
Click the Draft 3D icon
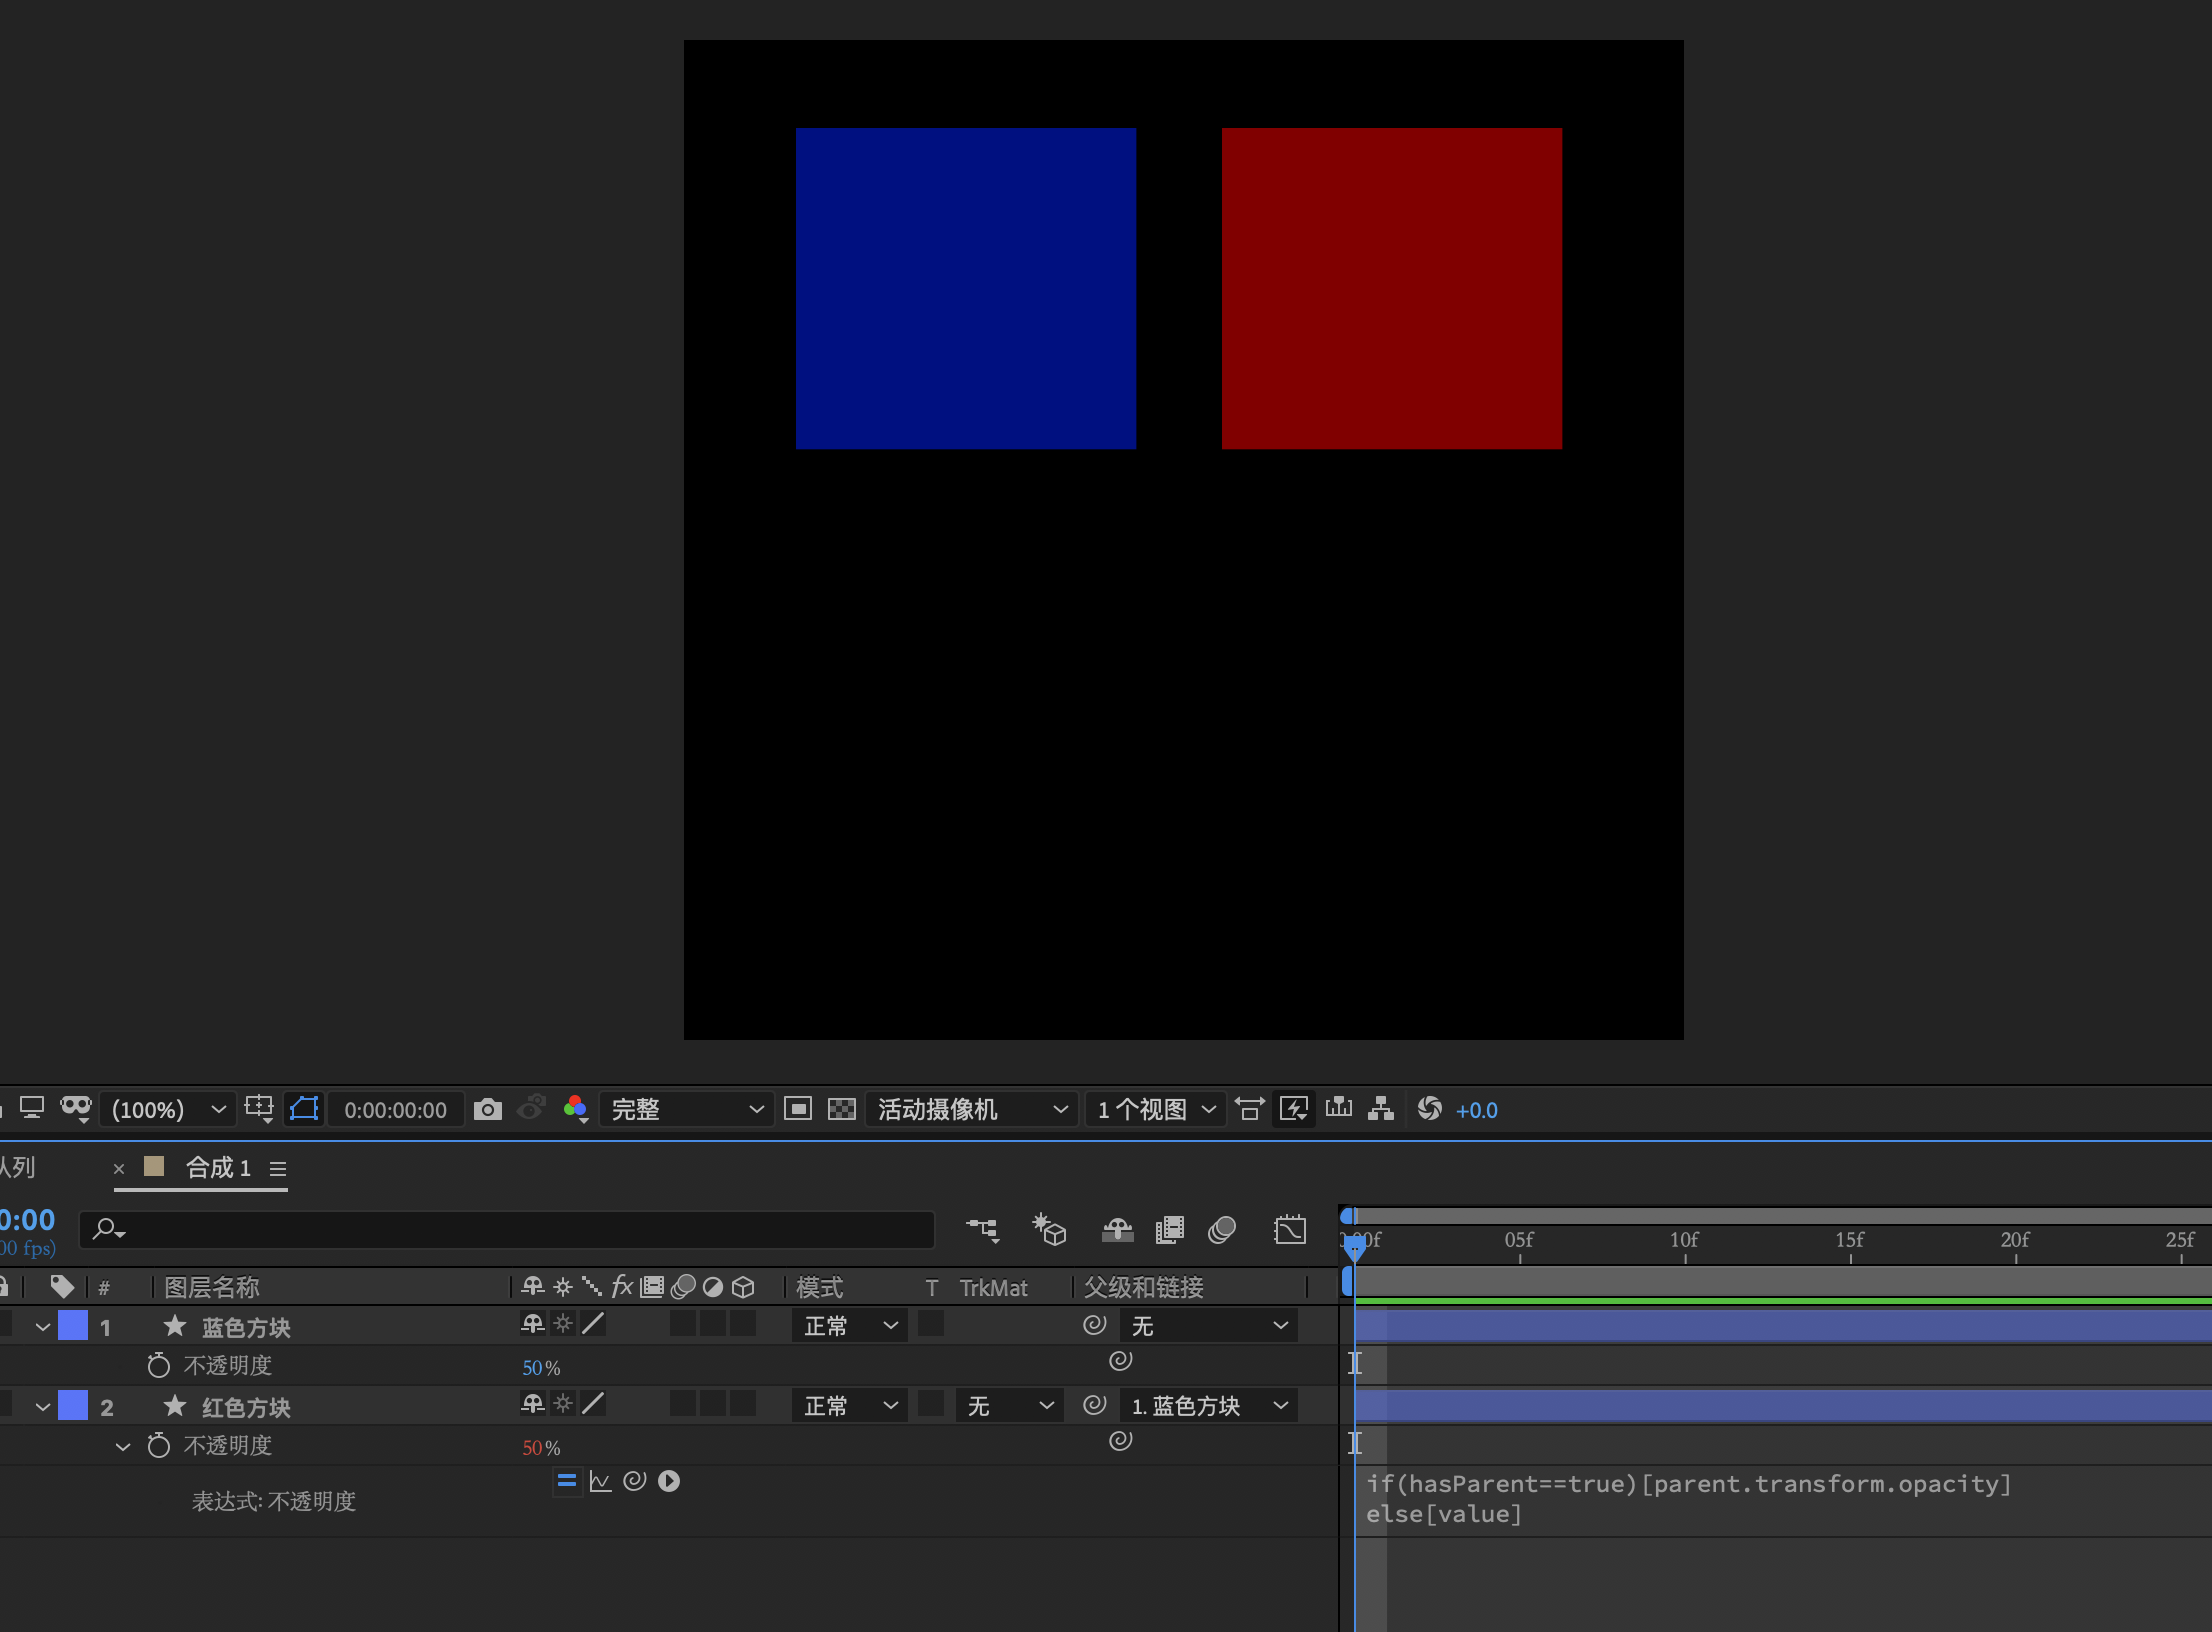(x=1049, y=1229)
